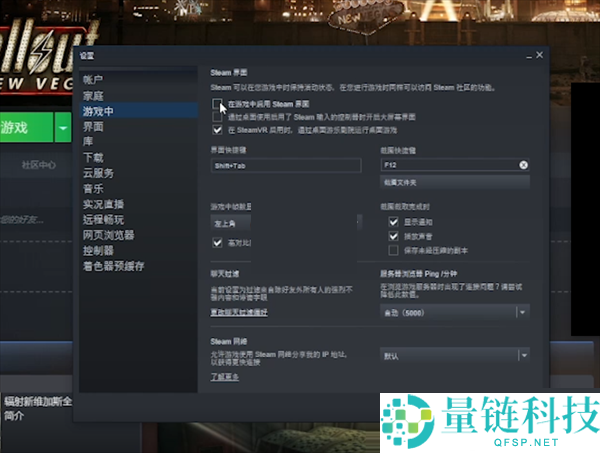Click the 截图文件夹 button
The width and height of the screenshot is (600, 453).
454,182
